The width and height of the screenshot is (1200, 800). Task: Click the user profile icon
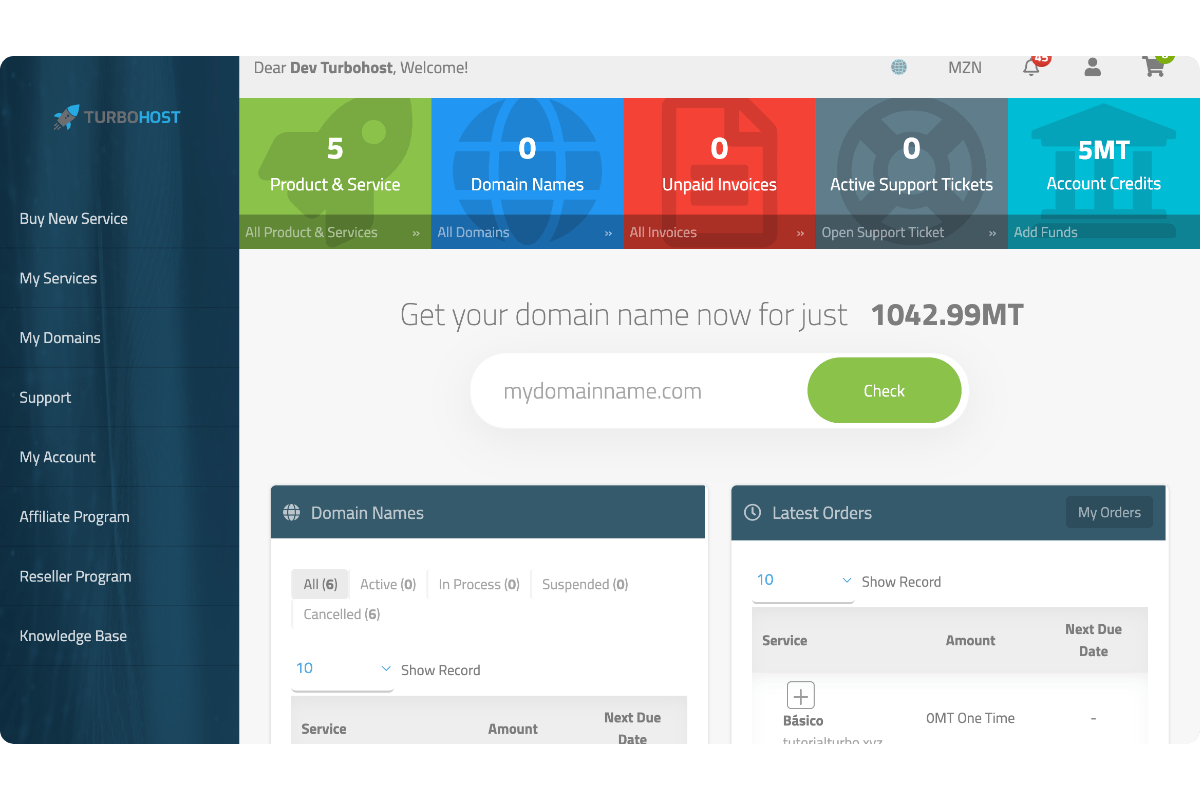(1092, 68)
